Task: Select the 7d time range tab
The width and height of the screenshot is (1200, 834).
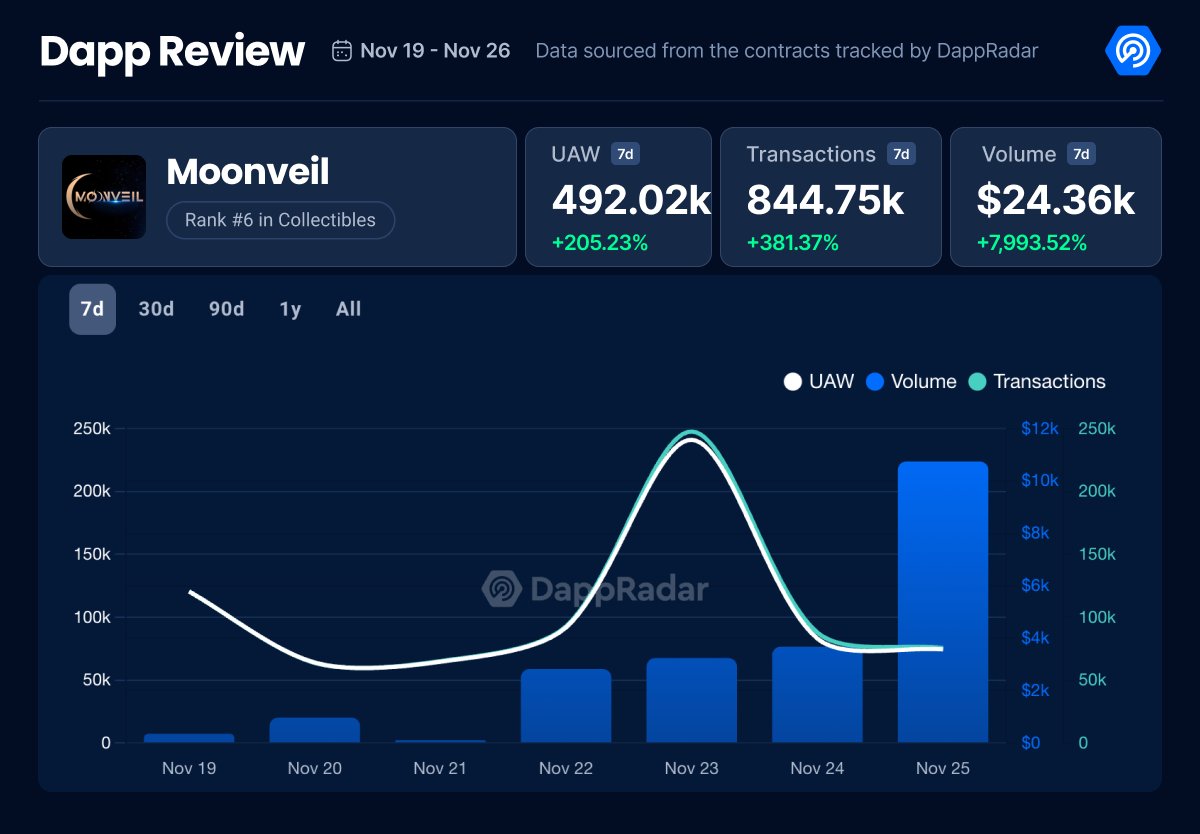Action: click(x=92, y=309)
